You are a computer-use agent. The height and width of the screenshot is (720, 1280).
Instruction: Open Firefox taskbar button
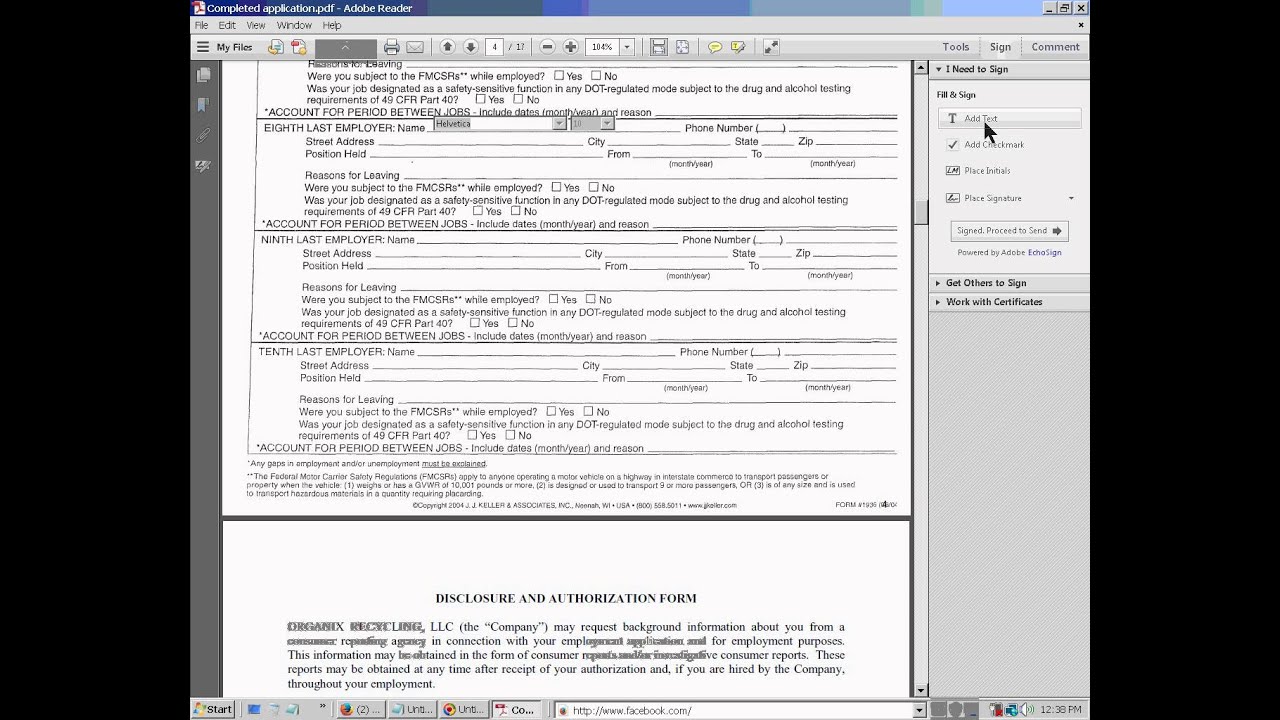359,710
